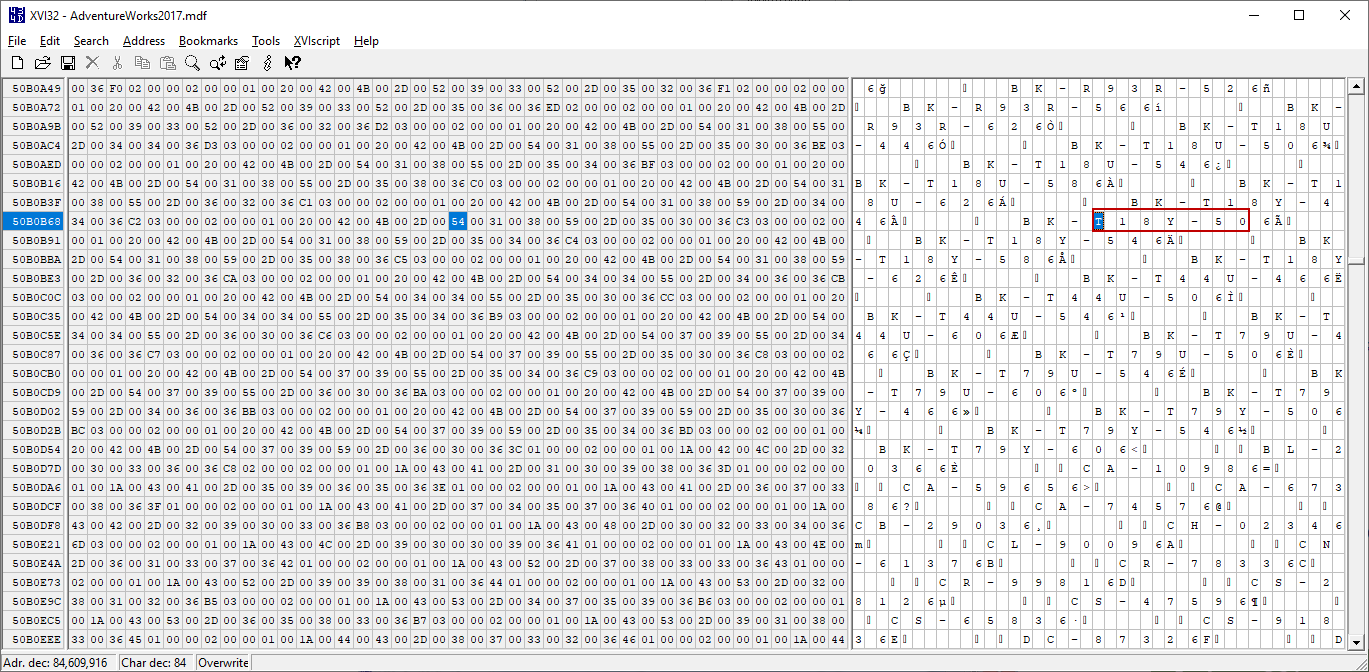Click address row 50B0D54
The image size is (1369, 672).
(x=35, y=450)
